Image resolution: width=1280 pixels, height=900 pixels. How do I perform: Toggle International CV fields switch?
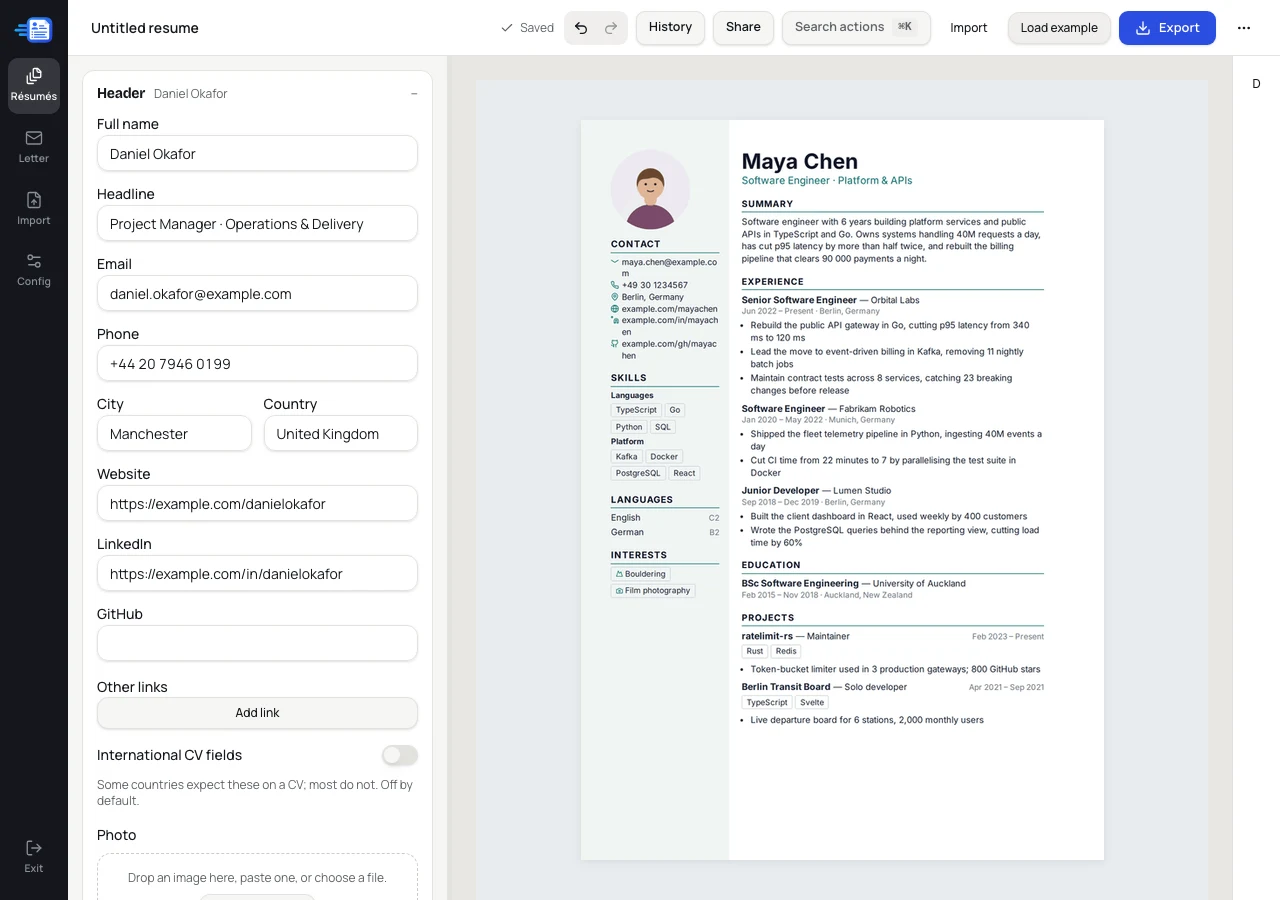400,755
